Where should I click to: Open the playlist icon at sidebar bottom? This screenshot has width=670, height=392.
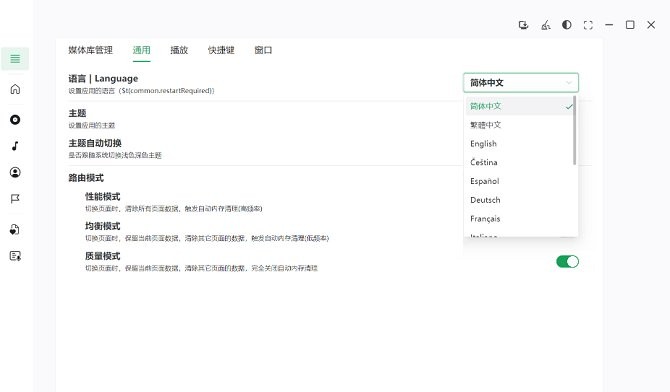tap(15, 256)
